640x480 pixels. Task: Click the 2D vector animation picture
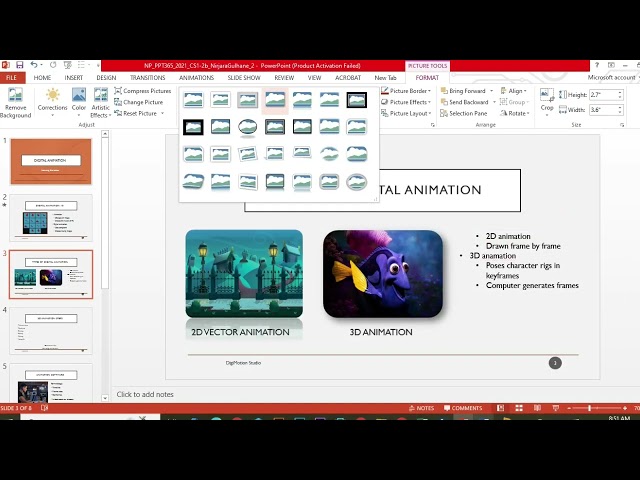(244, 274)
